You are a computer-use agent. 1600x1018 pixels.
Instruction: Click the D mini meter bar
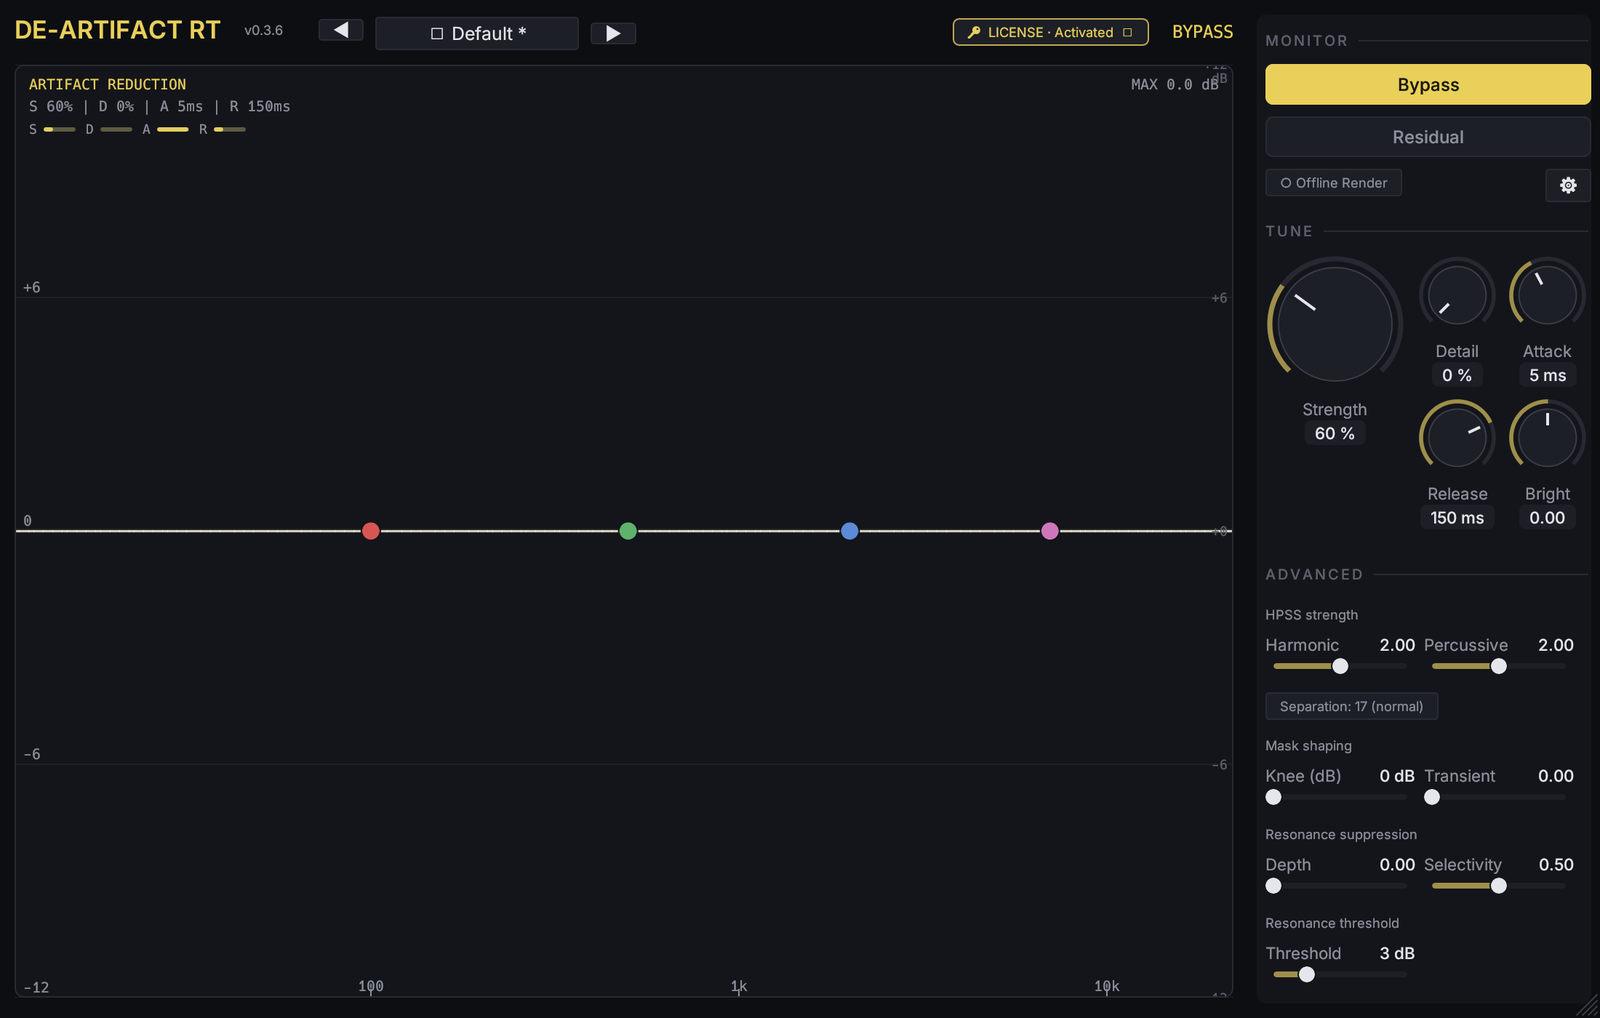tap(116, 130)
